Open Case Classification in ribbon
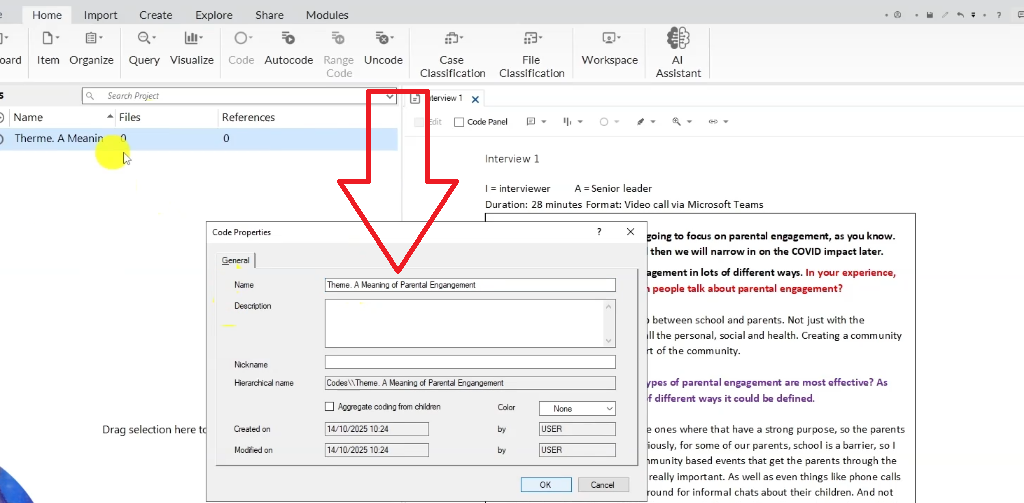This screenshot has width=1024, height=503. click(x=452, y=52)
